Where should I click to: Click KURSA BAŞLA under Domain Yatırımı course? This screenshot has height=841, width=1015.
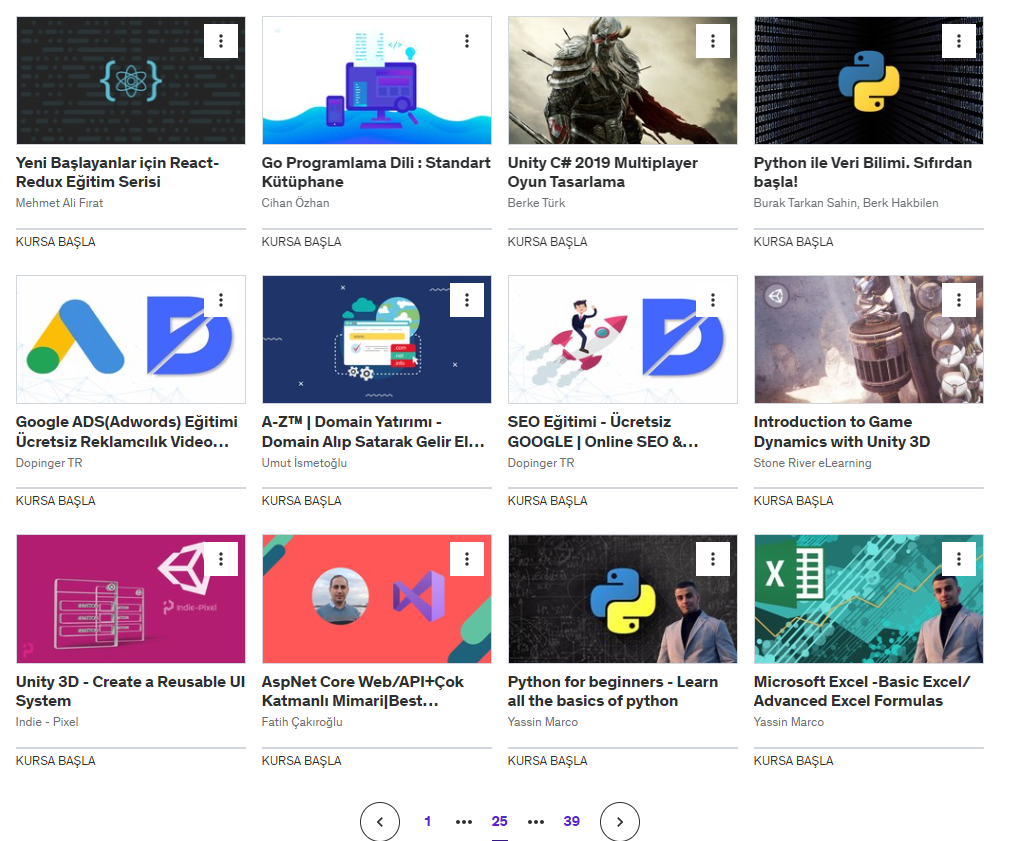[302, 500]
